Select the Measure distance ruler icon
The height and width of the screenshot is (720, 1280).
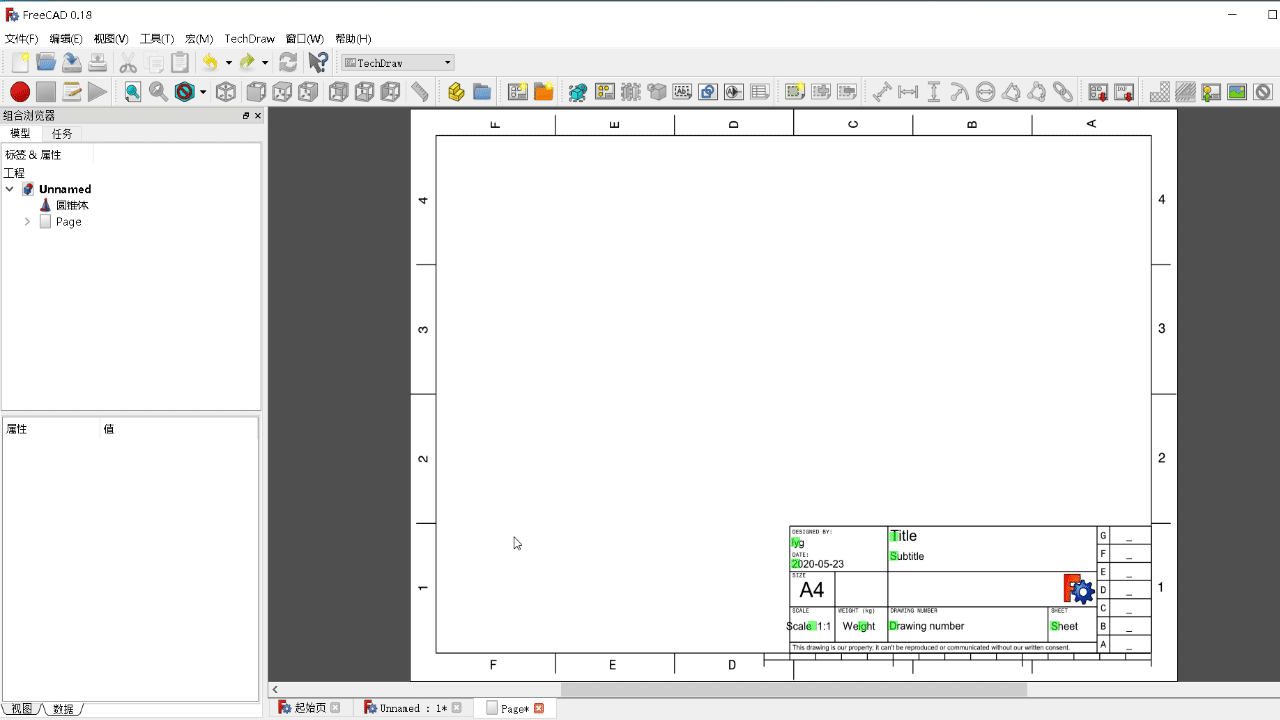(x=420, y=92)
